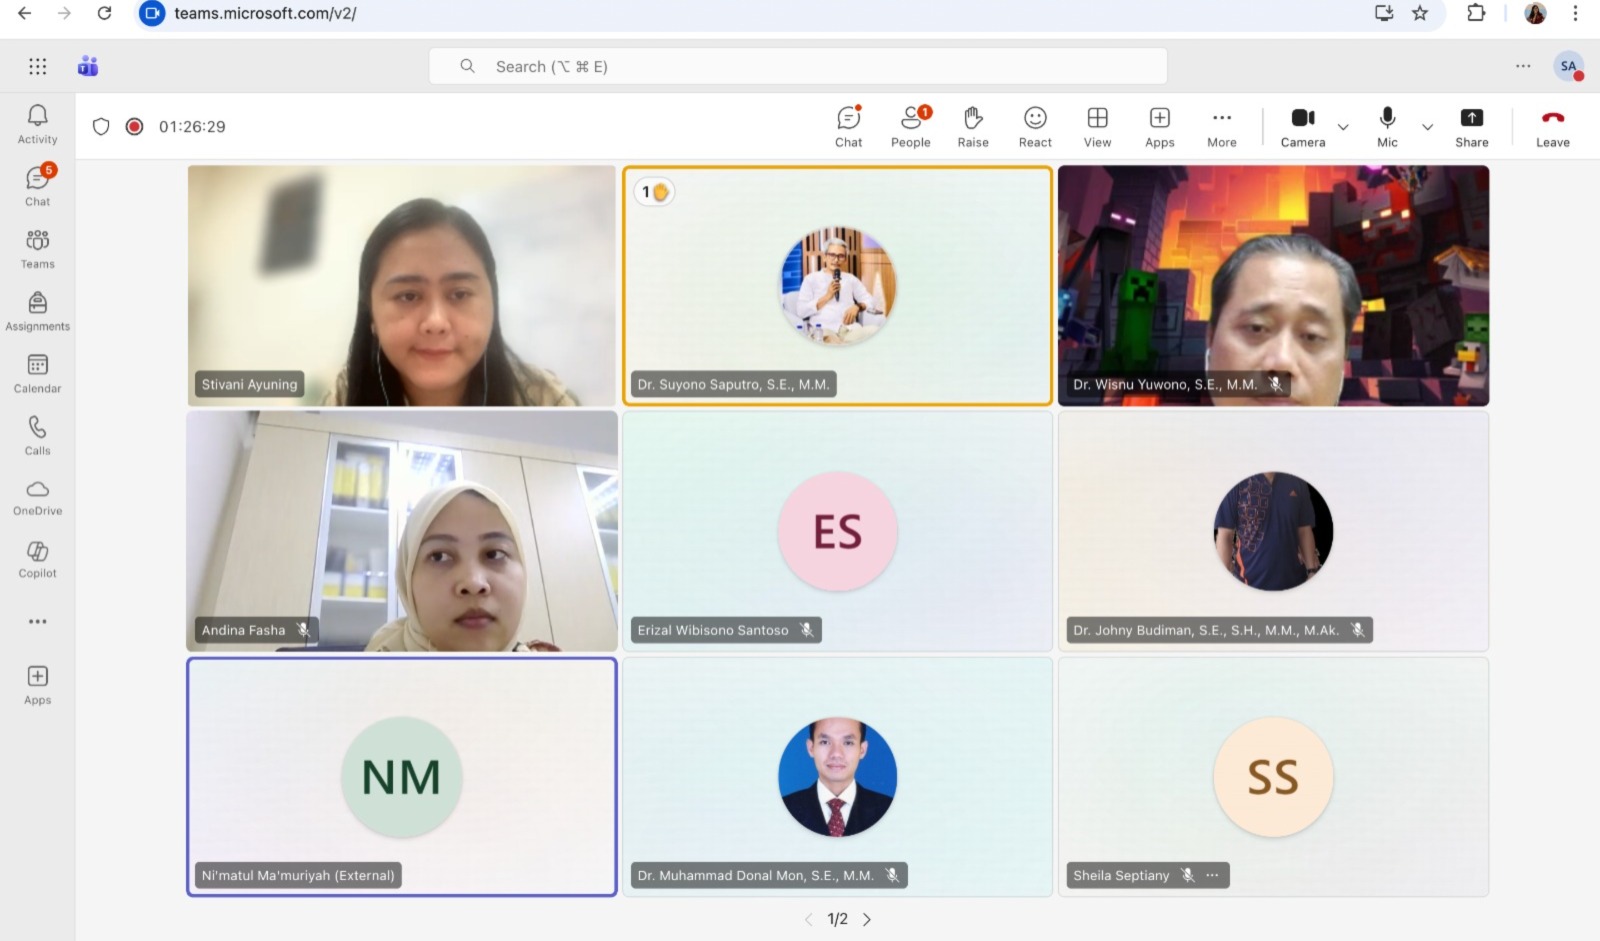This screenshot has height=941, width=1600.
Task: Raise your hand in the meeting
Action: pos(972,126)
